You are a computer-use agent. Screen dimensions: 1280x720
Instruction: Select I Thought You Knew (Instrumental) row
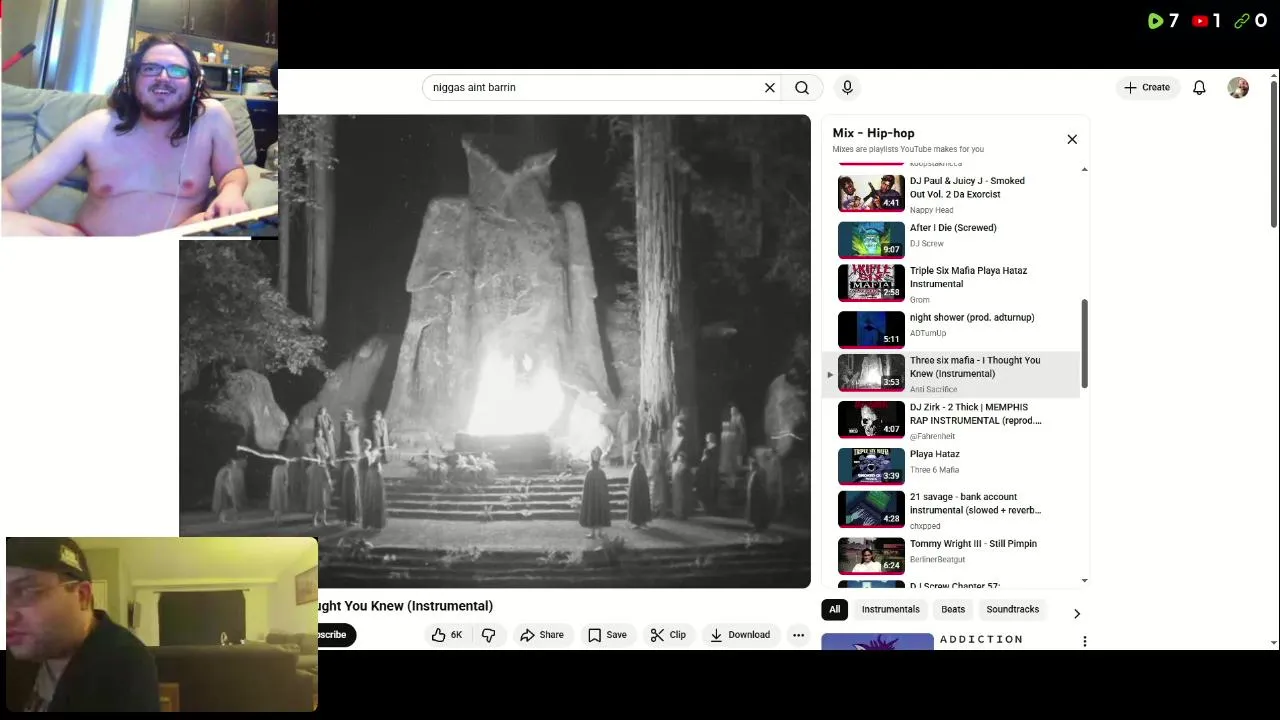coord(950,373)
